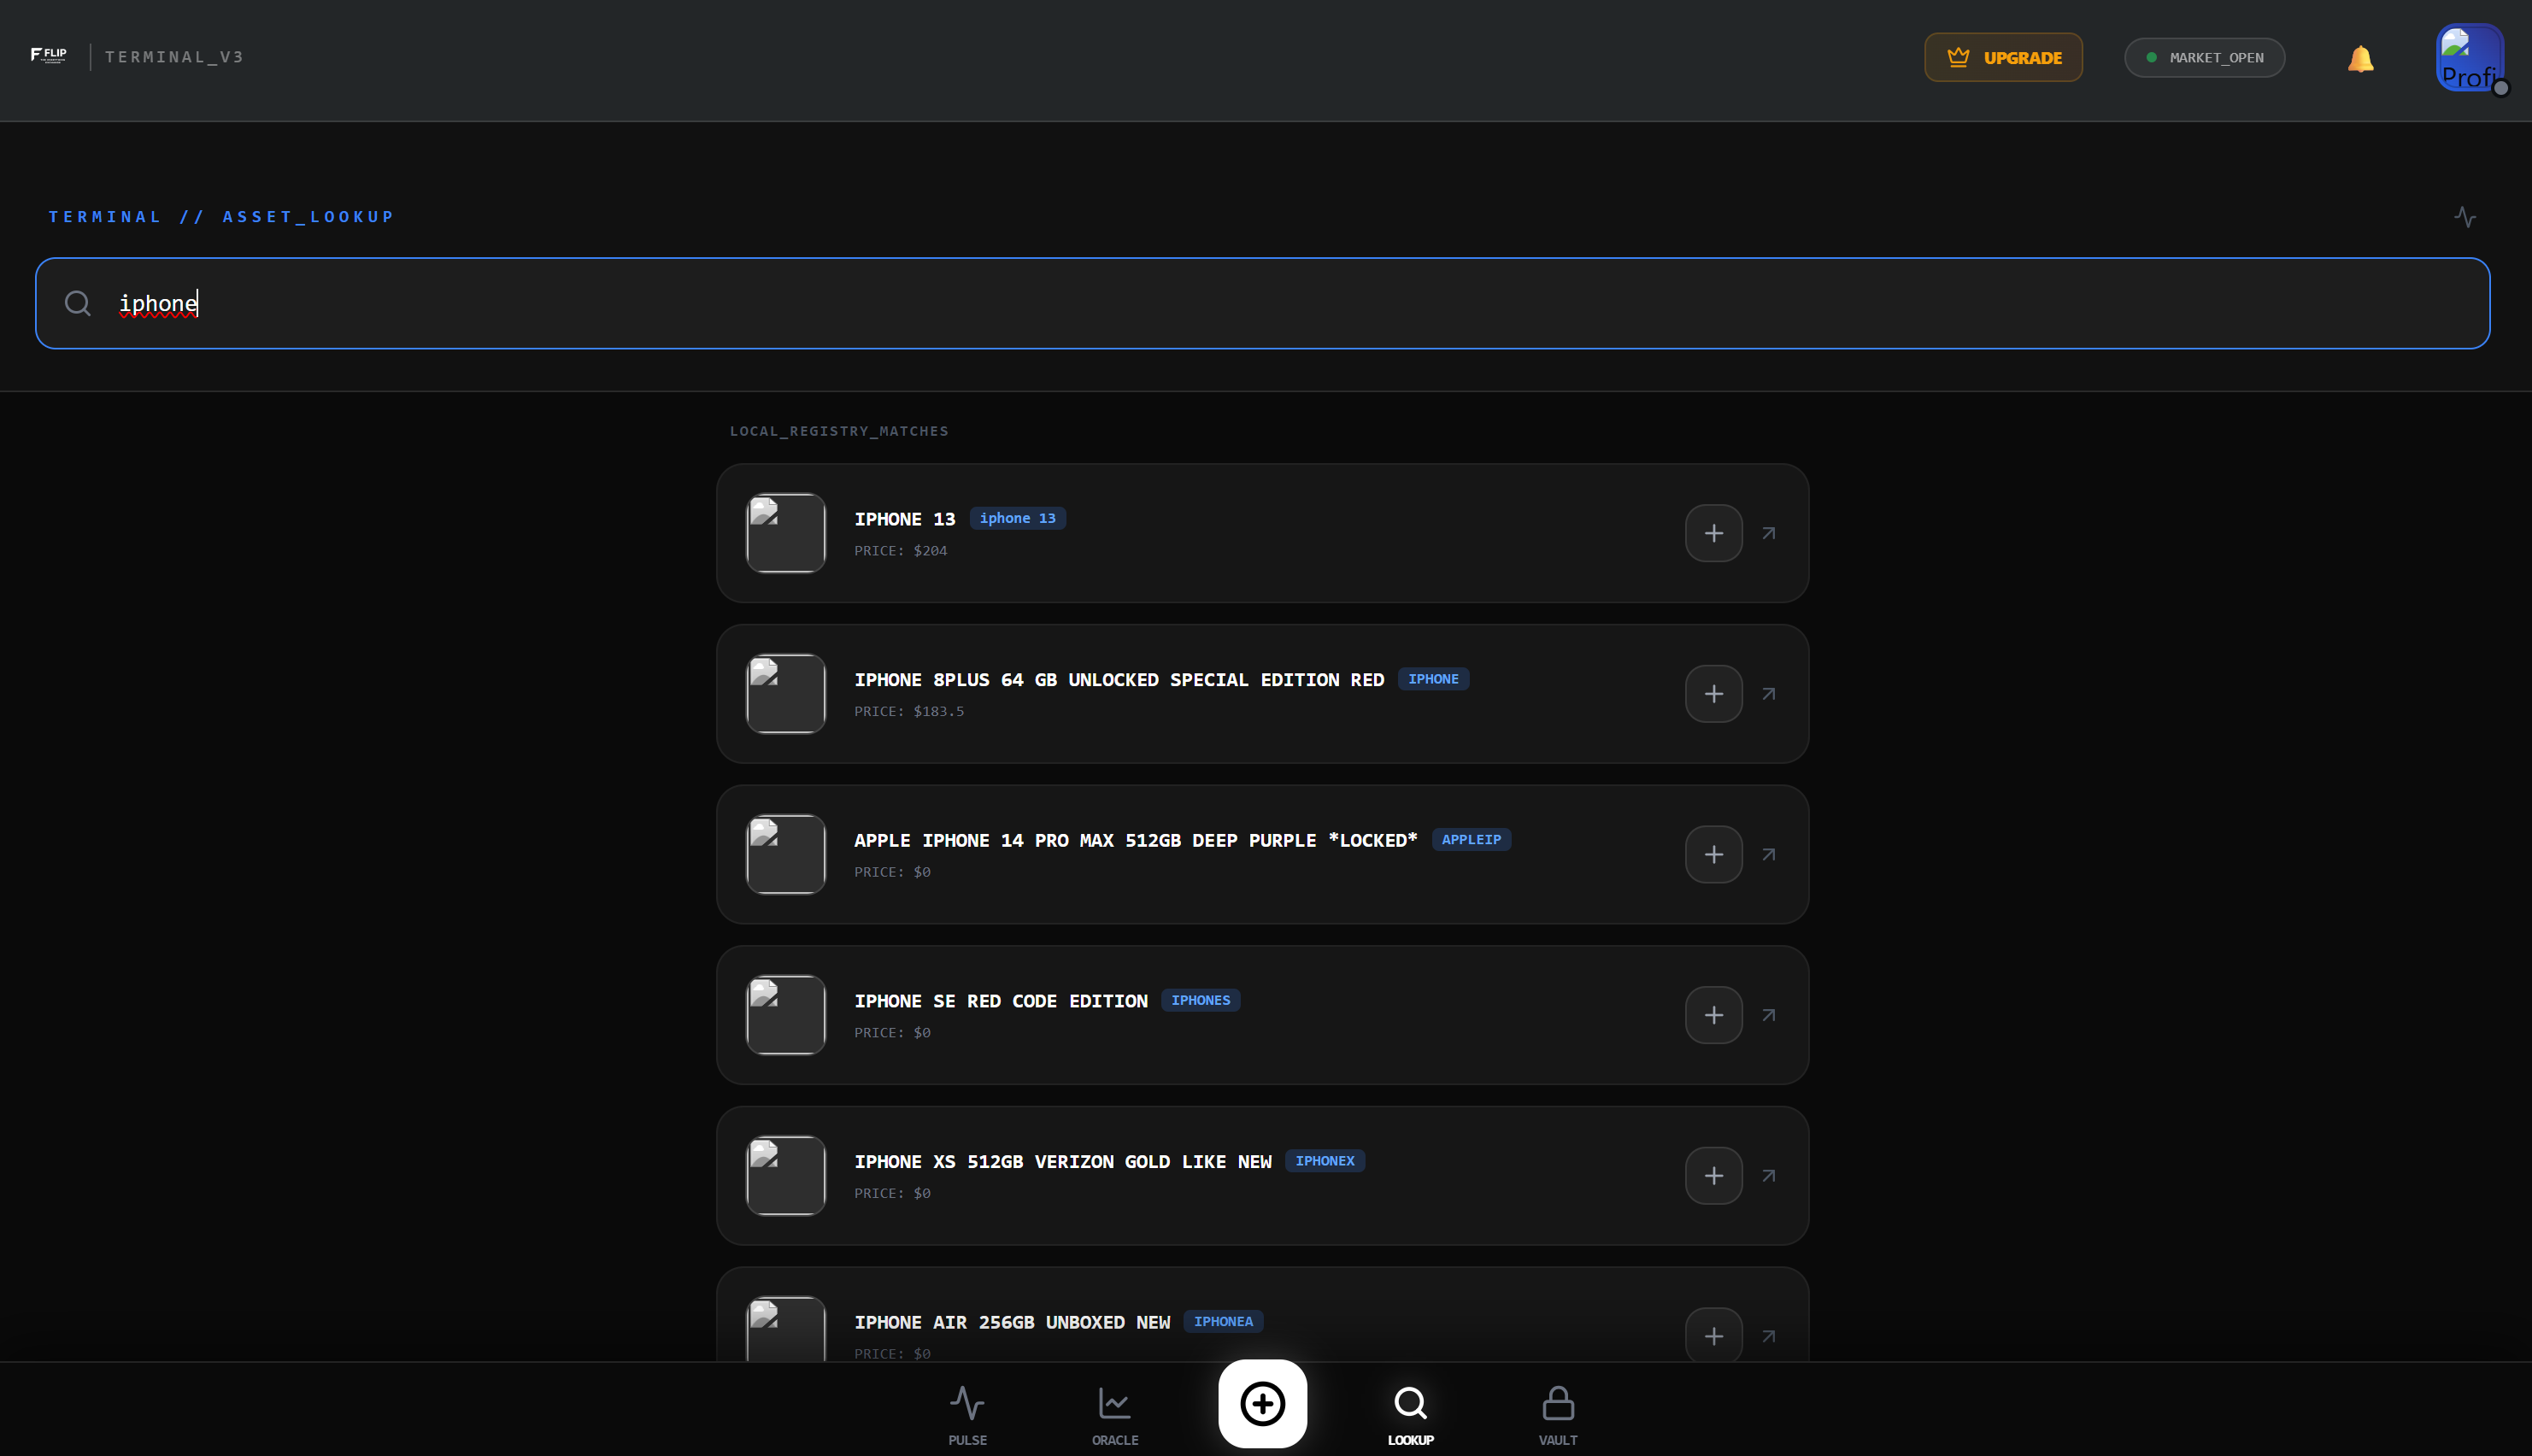This screenshot has height=1456, width=2532.
Task: Click the waveform activity icon near ASSET_LOOKUP
Action: [2465, 216]
